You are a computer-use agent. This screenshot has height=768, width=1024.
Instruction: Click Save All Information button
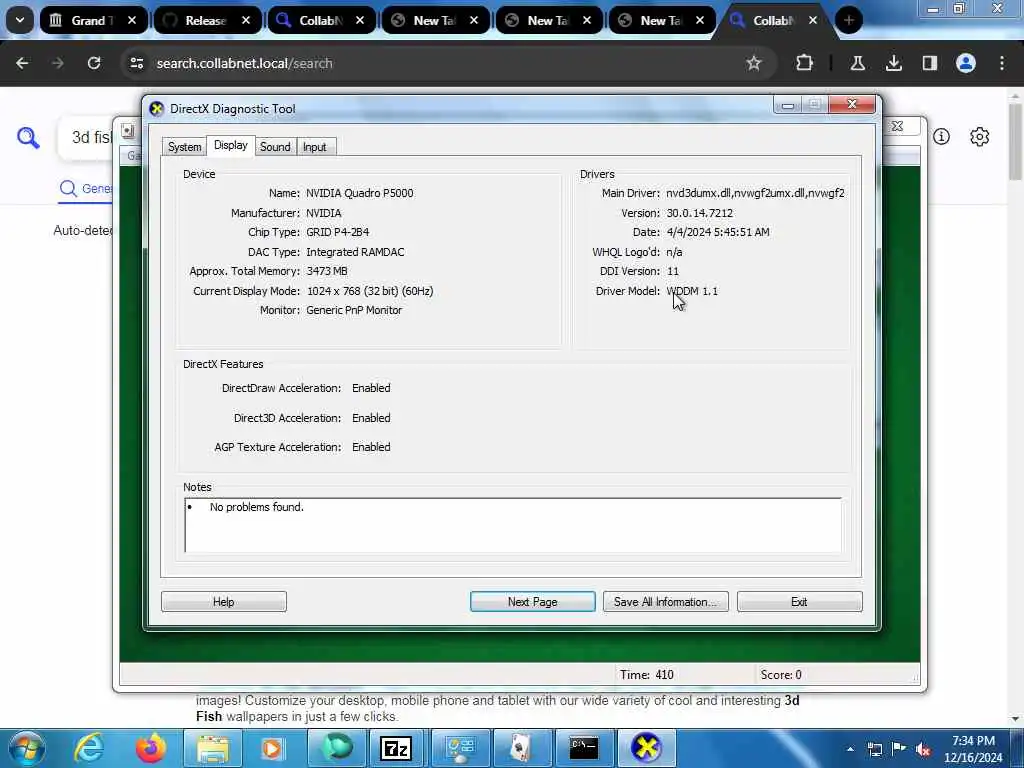(665, 601)
